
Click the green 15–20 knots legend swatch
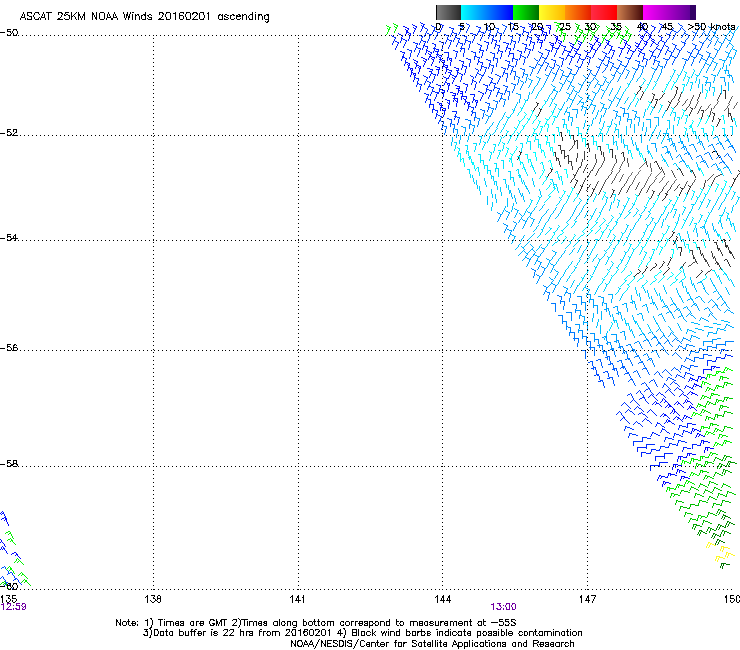point(526,12)
